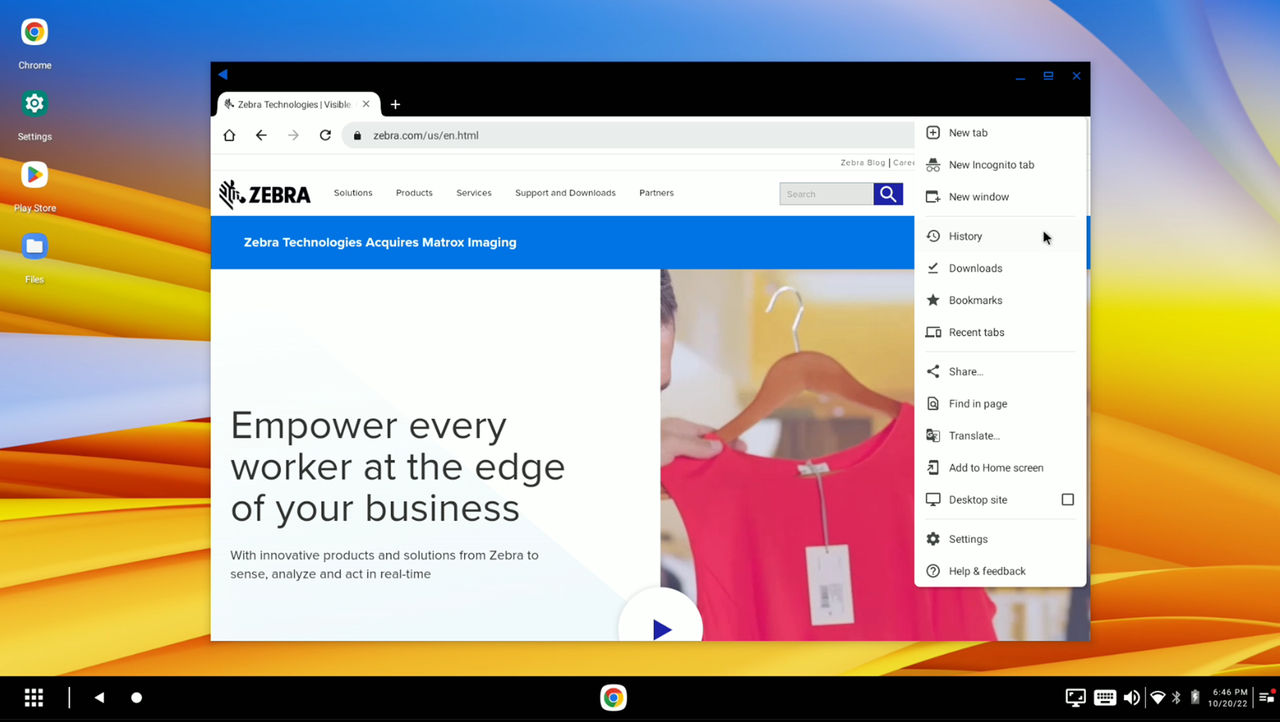Viewport: 1280px width, 722px height.
Task: Click the Wi-Fi tray icon
Action: point(1158,698)
